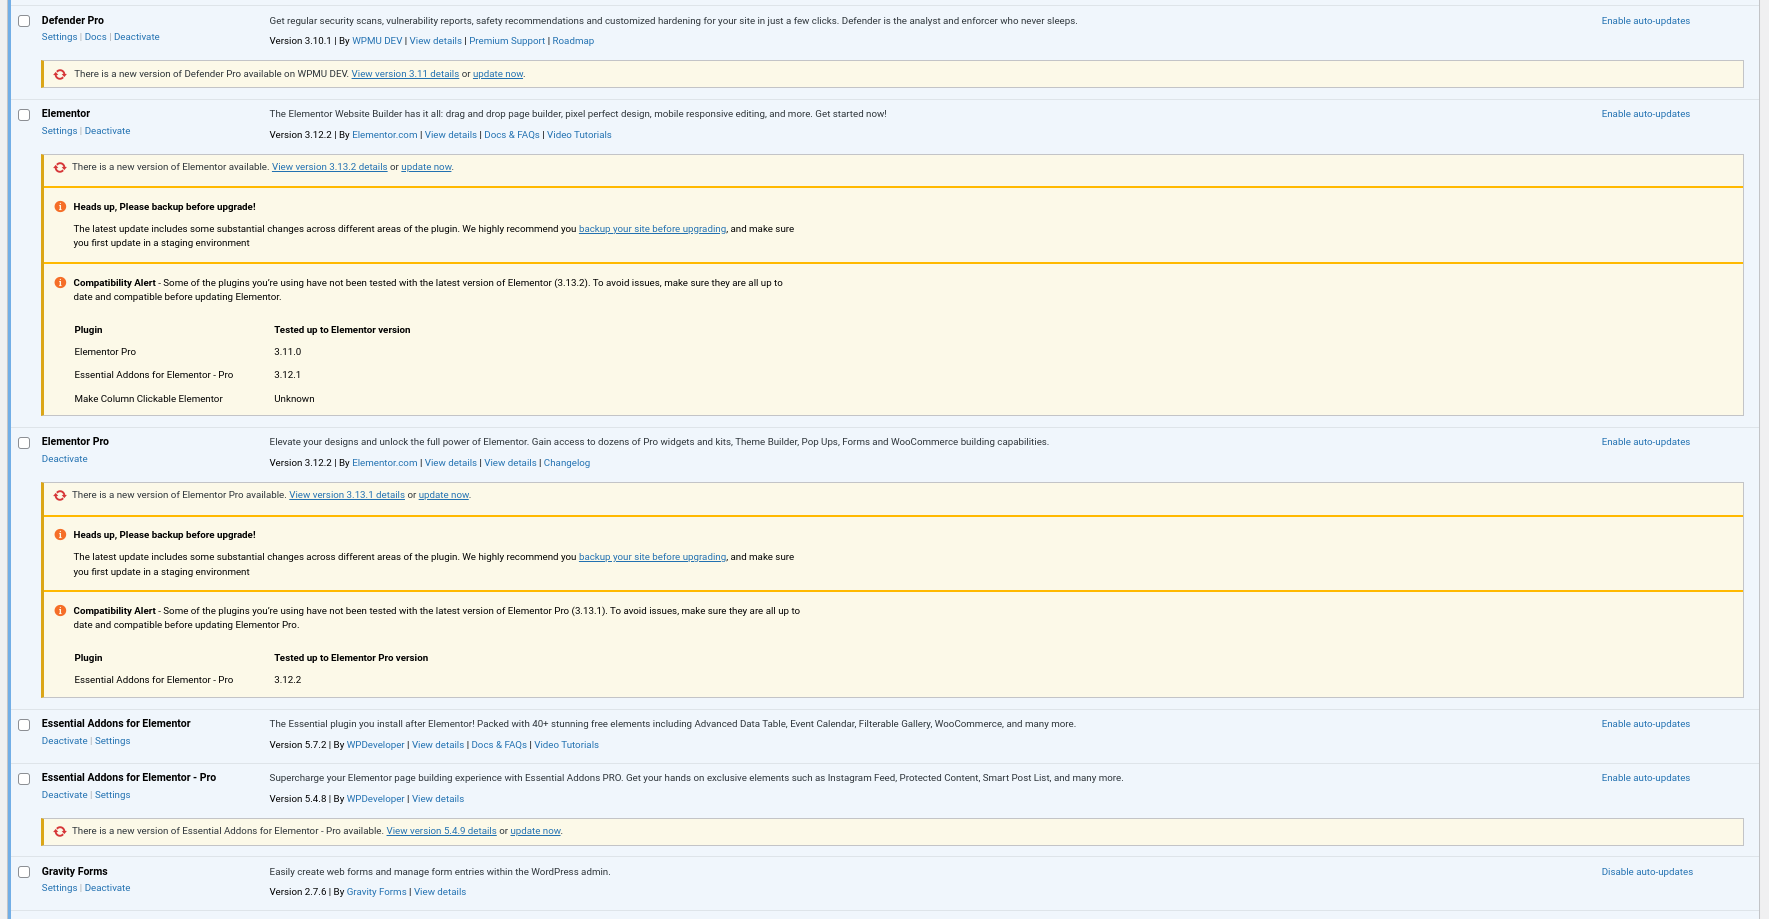Click update icon for Essential Addons Pro notice
This screenshot has height=919, width=1769.
pos(60,832)
